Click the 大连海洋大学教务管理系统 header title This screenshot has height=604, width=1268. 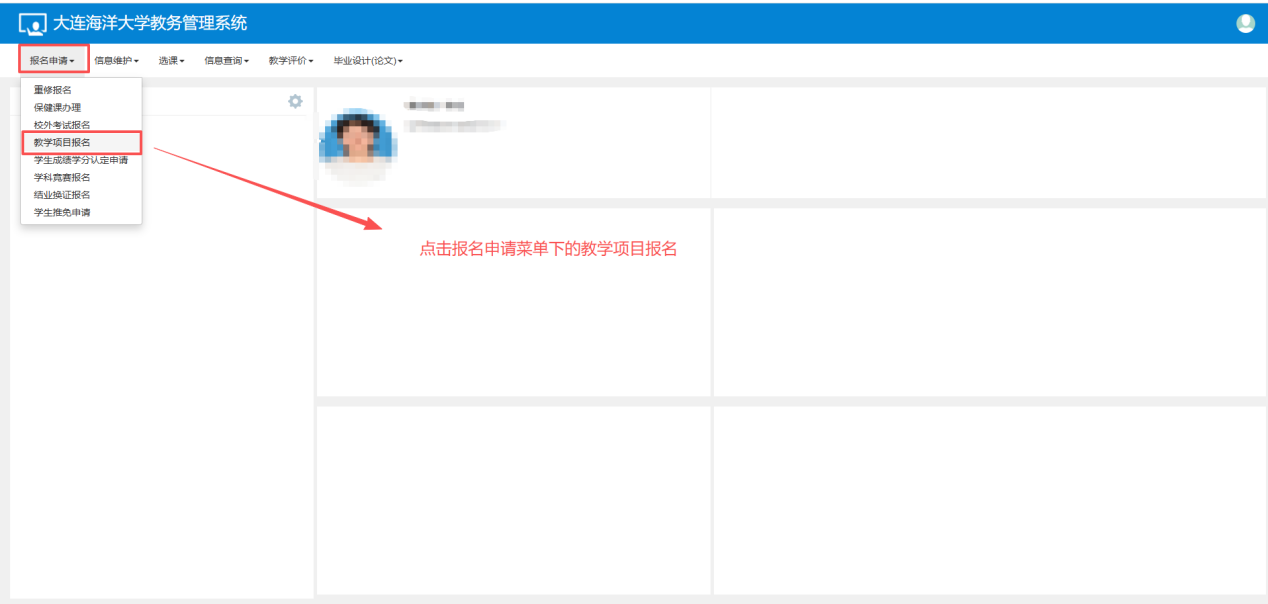click(149, 23)
